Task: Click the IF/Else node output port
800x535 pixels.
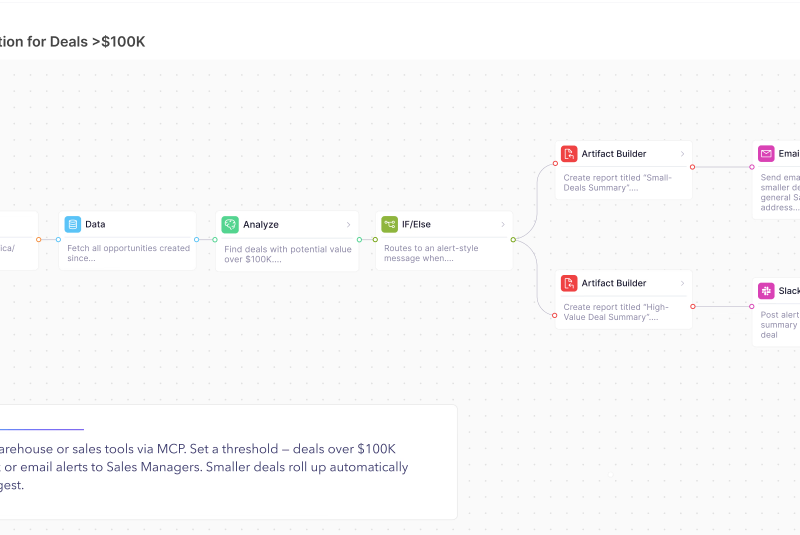Action: point(513,240)
